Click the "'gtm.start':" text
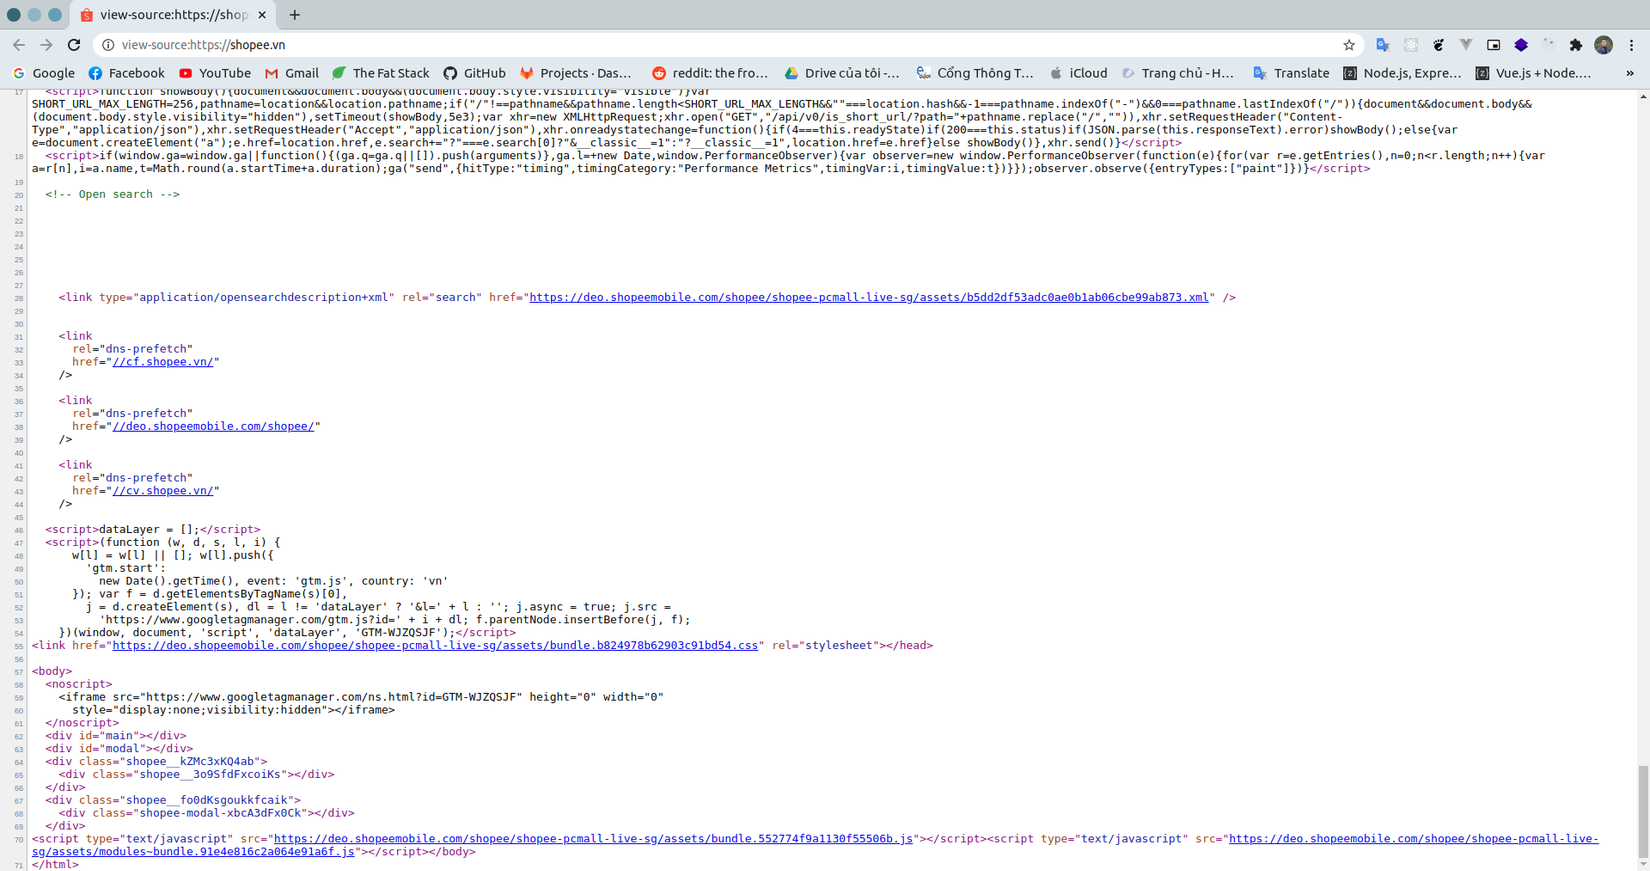 click(125, 569)
